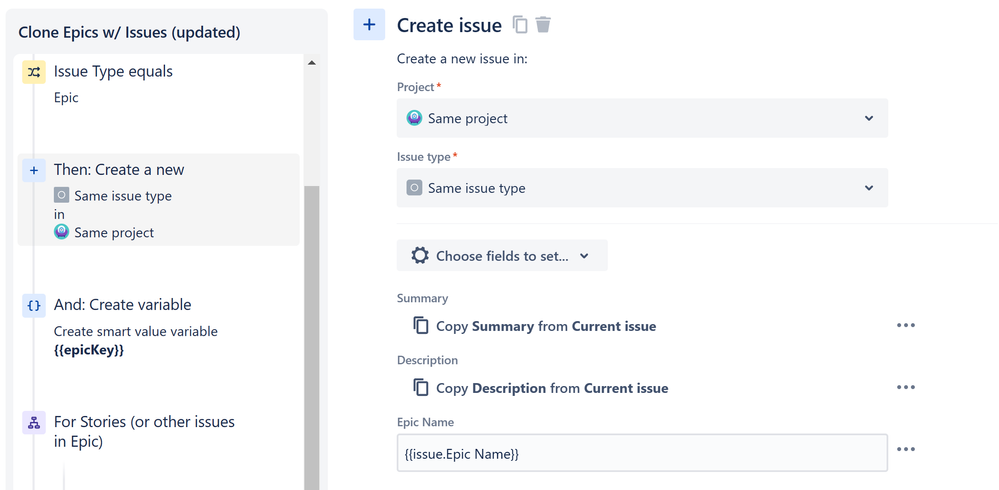Select the Issue Type equals condition
Viewport: 999px width, 490px height.
113,72
